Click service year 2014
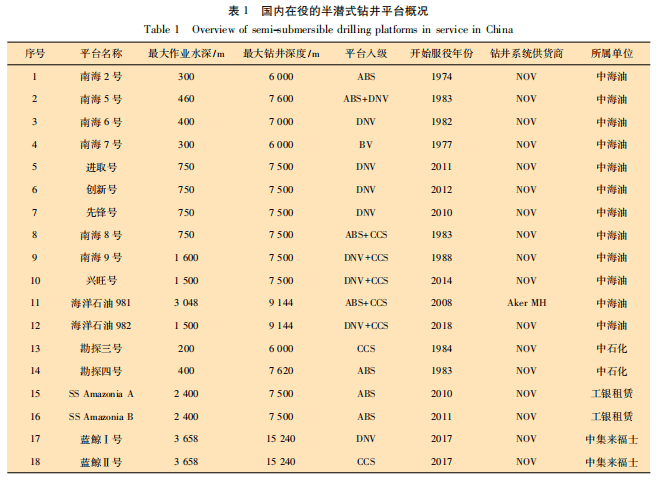The height and width of the screenshot is (481, 659). [442, 280]
